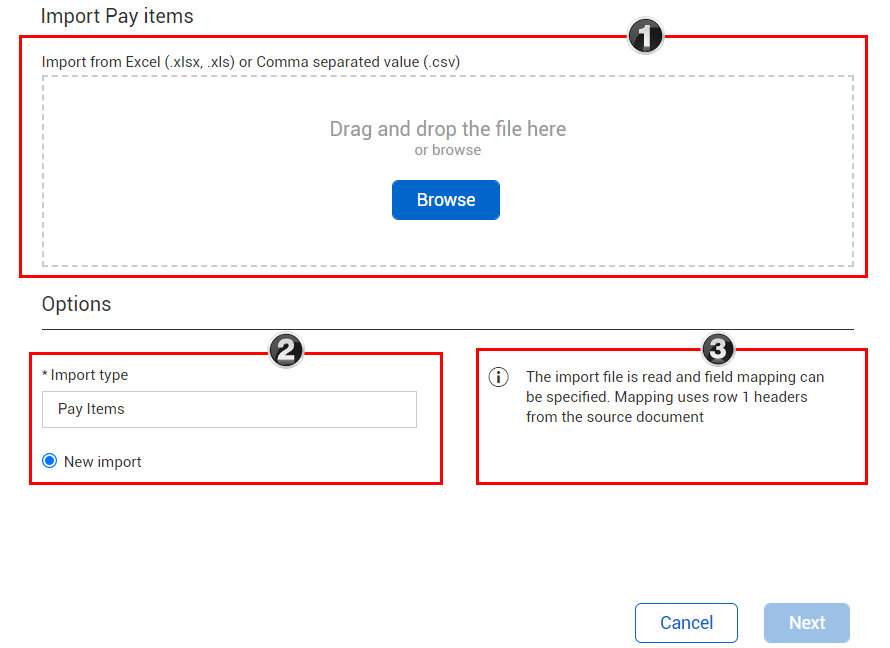Screen dimensions: 890x648
Task: Click the blue Browse button
Action: [445, 200]
